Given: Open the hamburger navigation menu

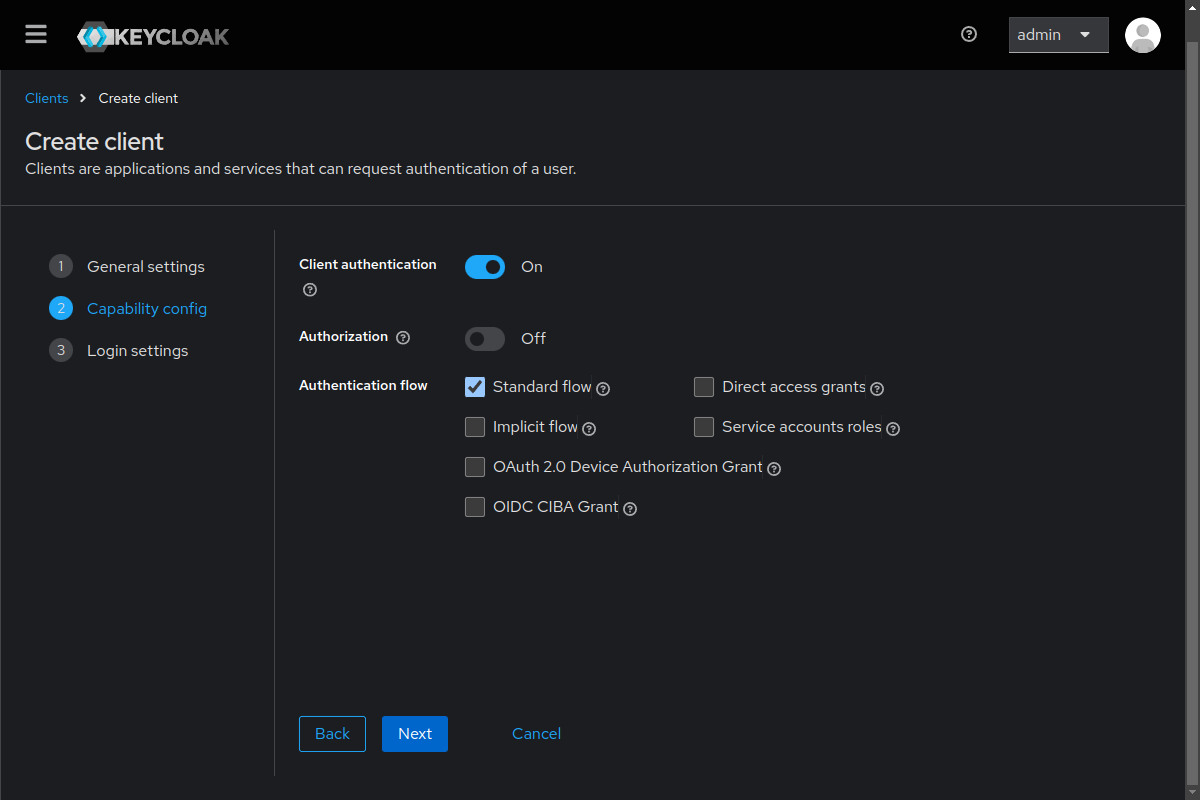Looking at the screenshot, I should (36, 35).
